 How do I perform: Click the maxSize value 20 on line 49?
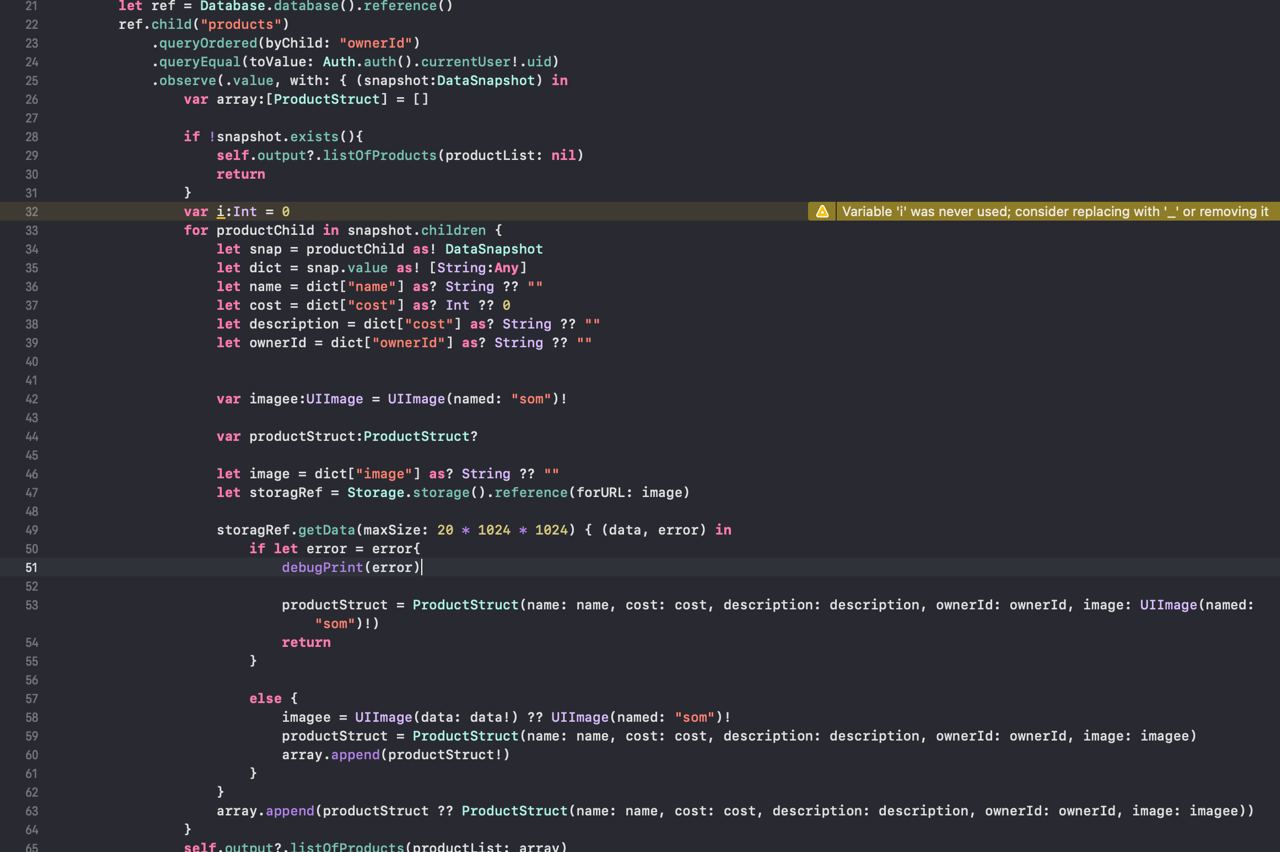[x=445, y=530]
